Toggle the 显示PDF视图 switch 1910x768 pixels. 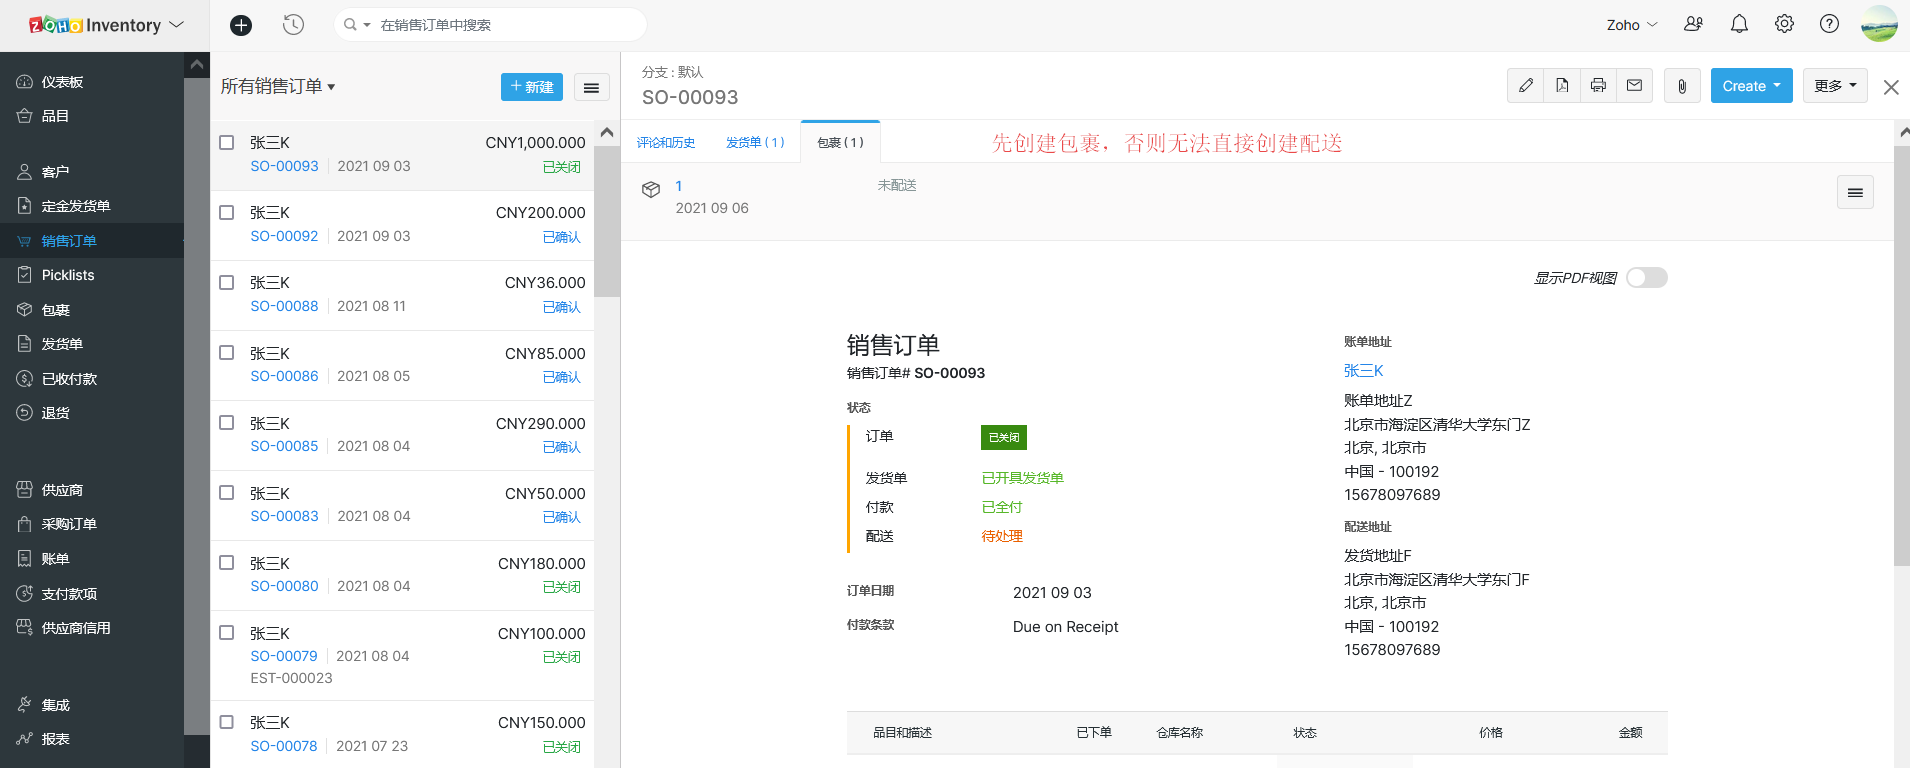pyautogui.click(x=1646, y=278)
